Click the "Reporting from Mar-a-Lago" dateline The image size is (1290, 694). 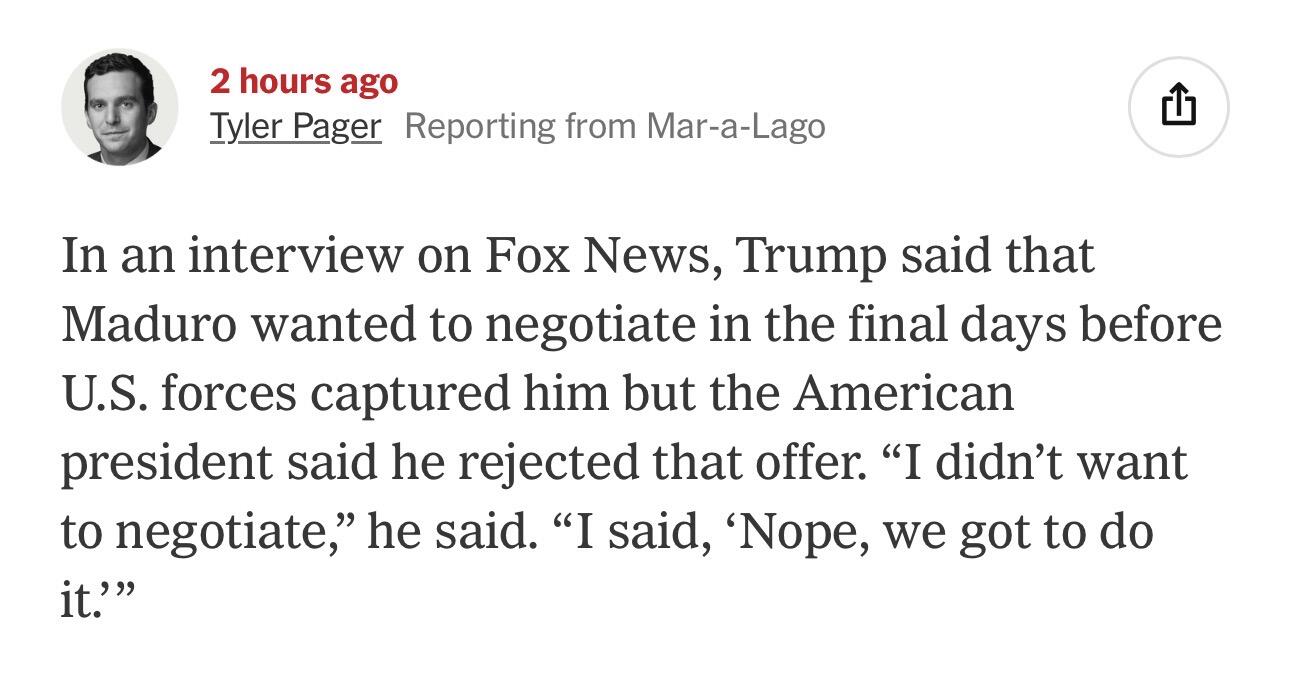click(615, 126)
